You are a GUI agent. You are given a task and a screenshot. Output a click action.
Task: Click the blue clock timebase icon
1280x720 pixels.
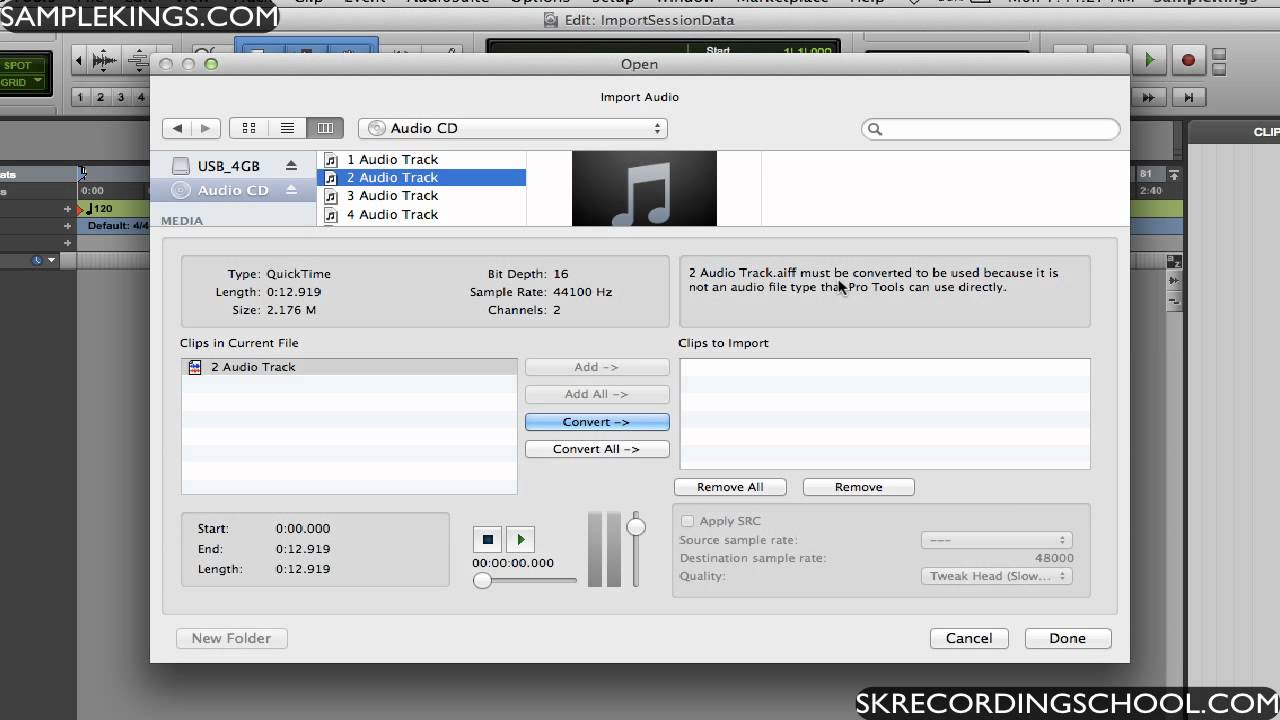point(37,260)
